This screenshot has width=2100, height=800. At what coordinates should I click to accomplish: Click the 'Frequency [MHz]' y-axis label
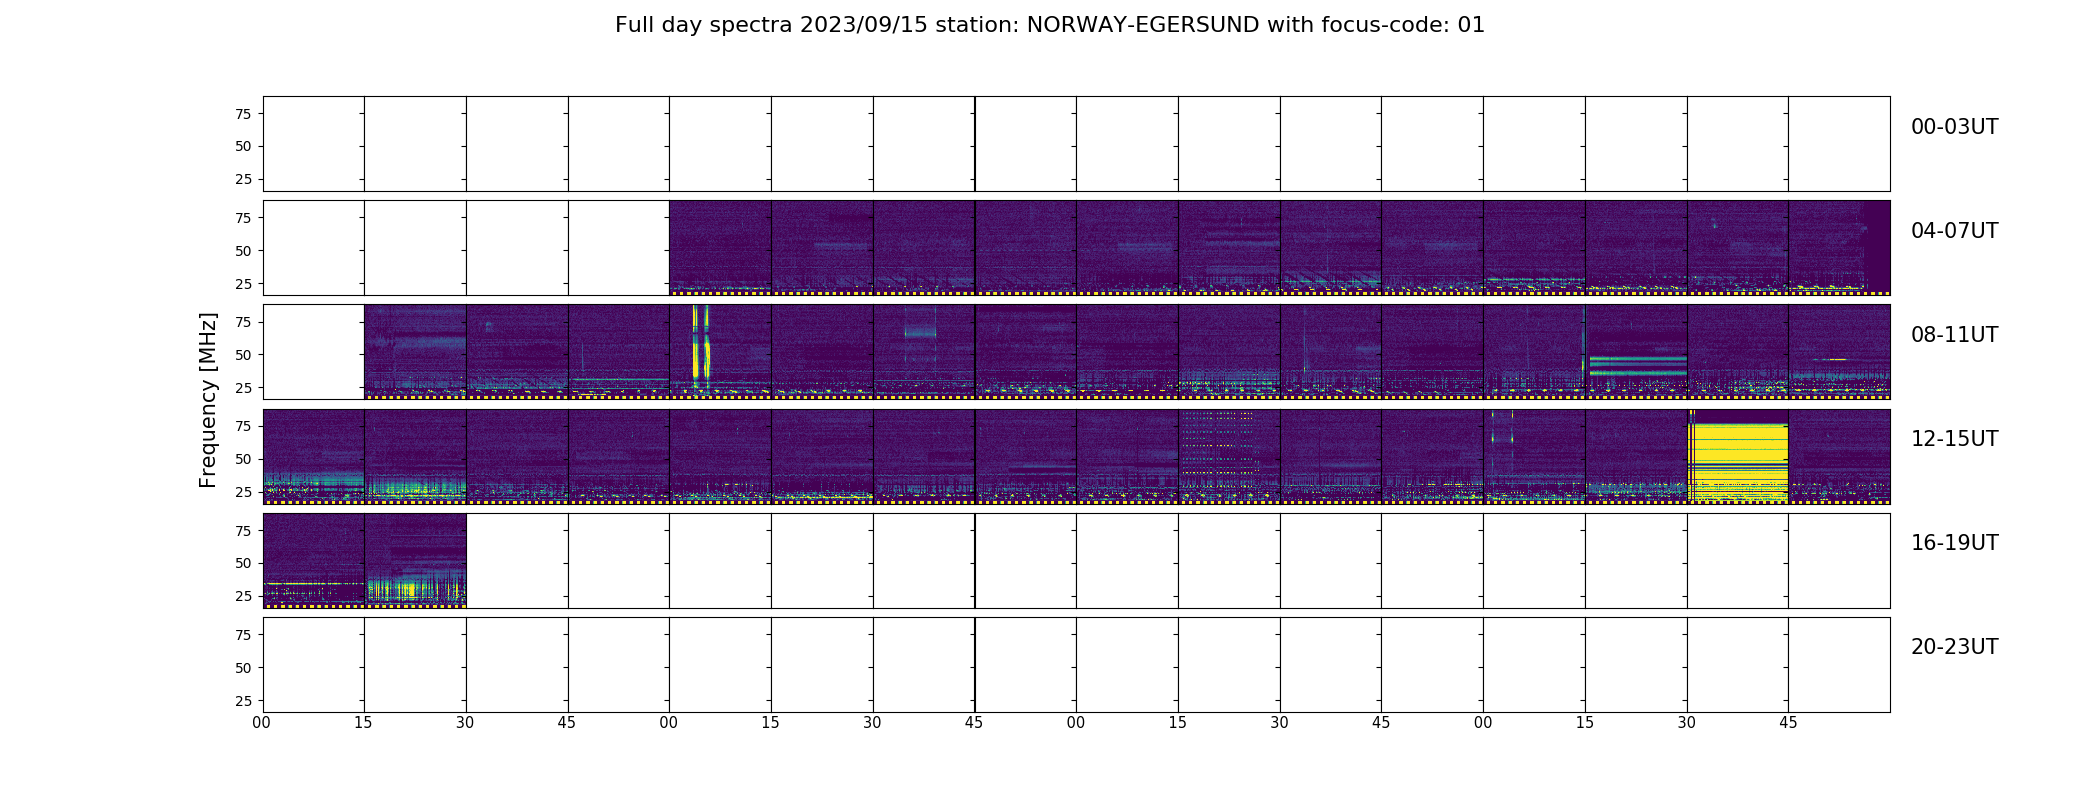click(208, 400)
